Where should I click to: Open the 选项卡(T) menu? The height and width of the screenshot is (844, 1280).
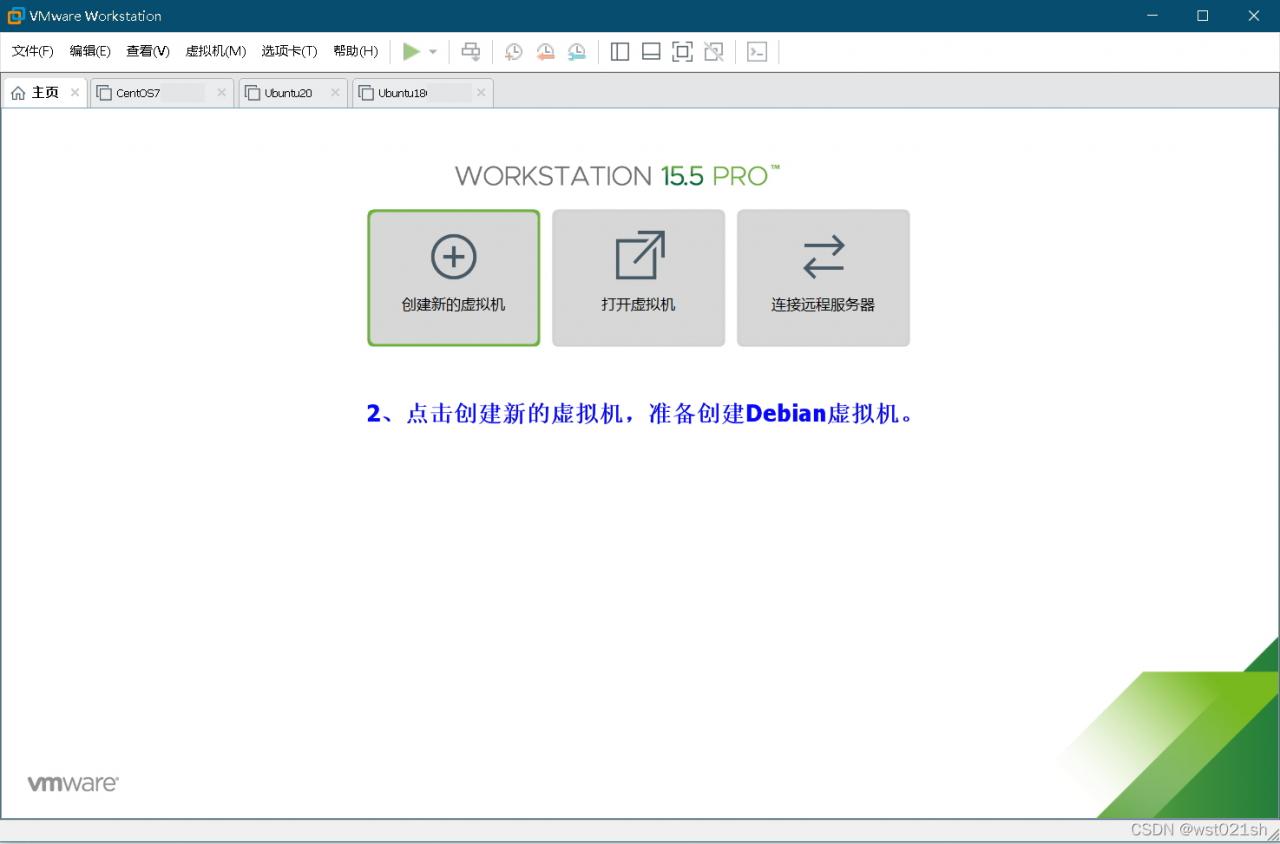(289, 51)
